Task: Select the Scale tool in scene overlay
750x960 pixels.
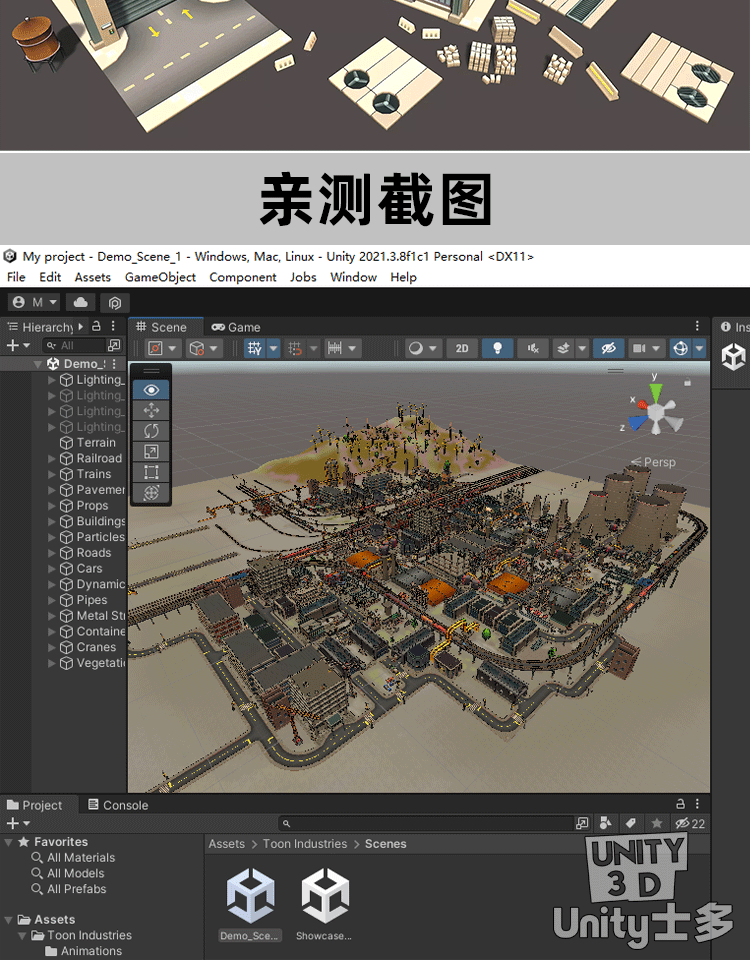Action: (151, 452)
